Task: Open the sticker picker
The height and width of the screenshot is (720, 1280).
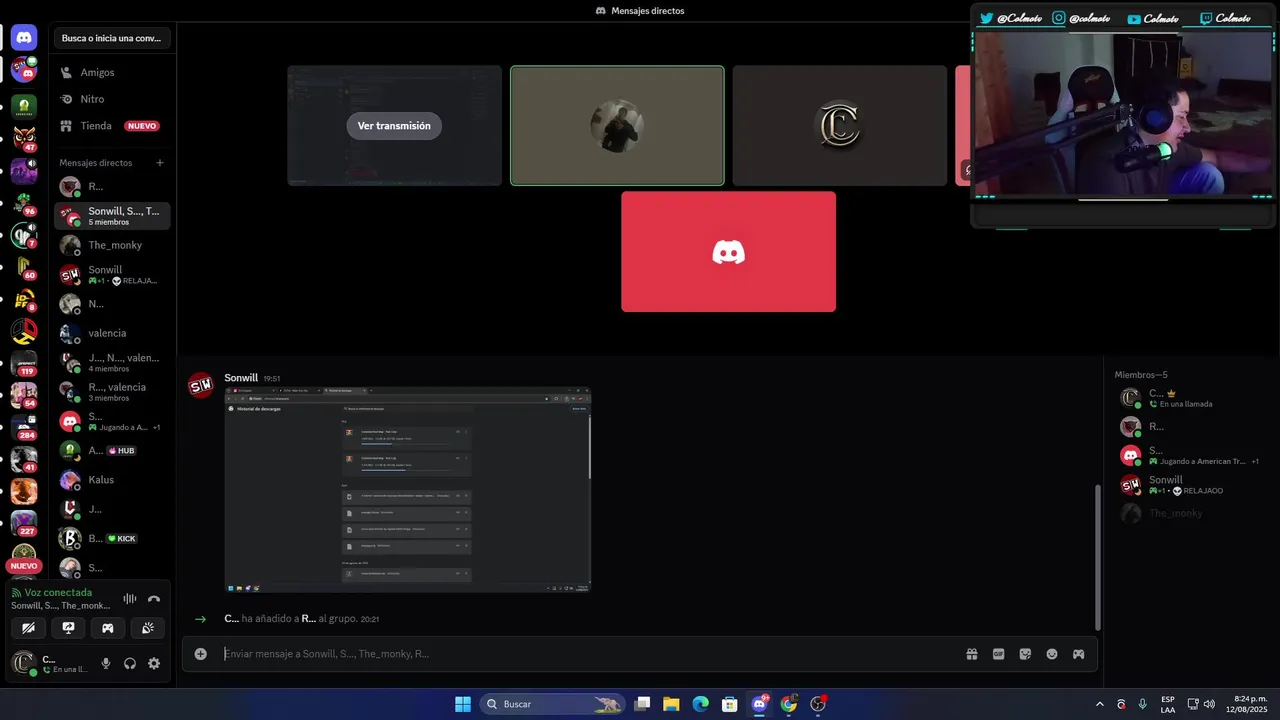Action: [x=1025, y=654]
